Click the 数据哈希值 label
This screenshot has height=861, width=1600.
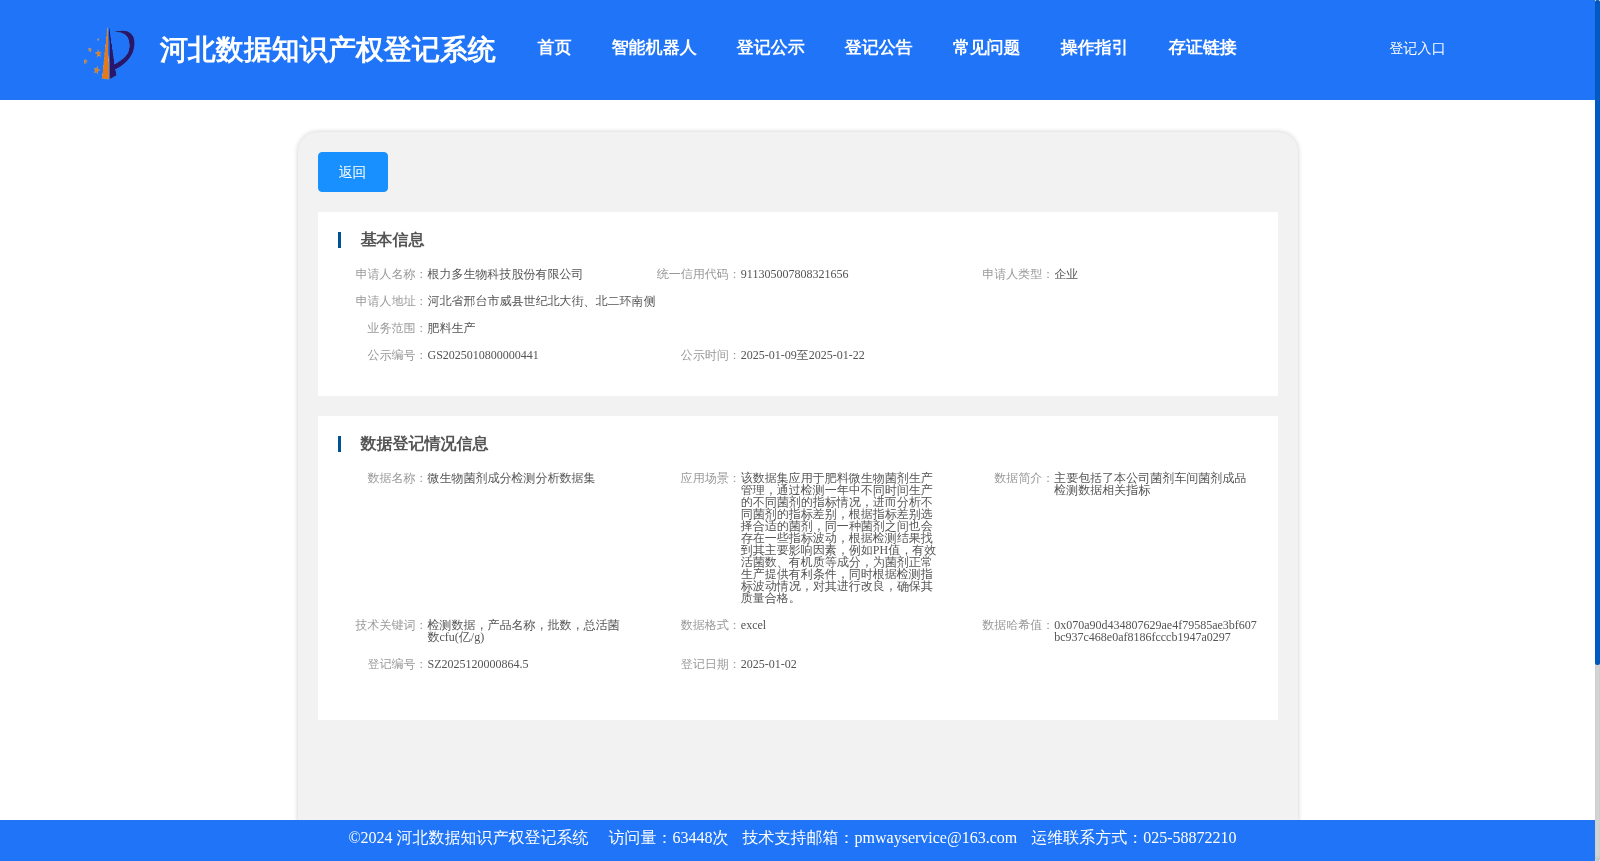click(x=1017, y=625)
